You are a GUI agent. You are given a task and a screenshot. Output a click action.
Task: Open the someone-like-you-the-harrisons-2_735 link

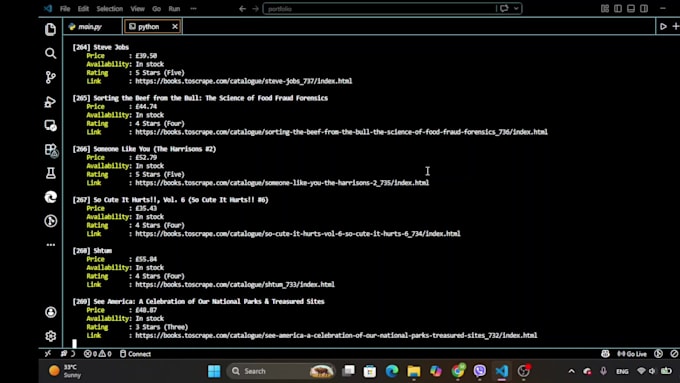282,183
